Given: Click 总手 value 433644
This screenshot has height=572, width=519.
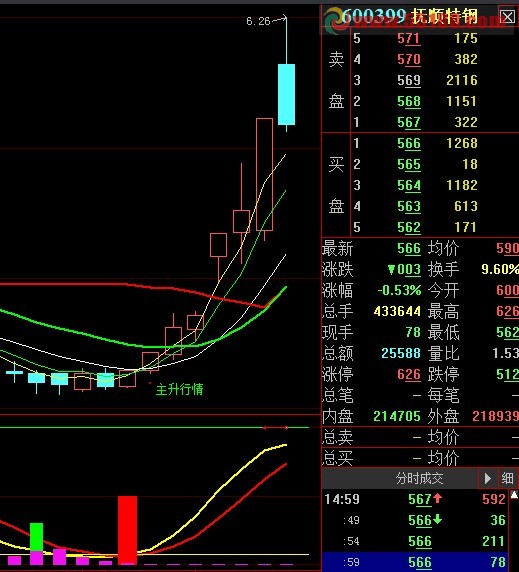Looking at the screenshot, I should coord(397,312).
